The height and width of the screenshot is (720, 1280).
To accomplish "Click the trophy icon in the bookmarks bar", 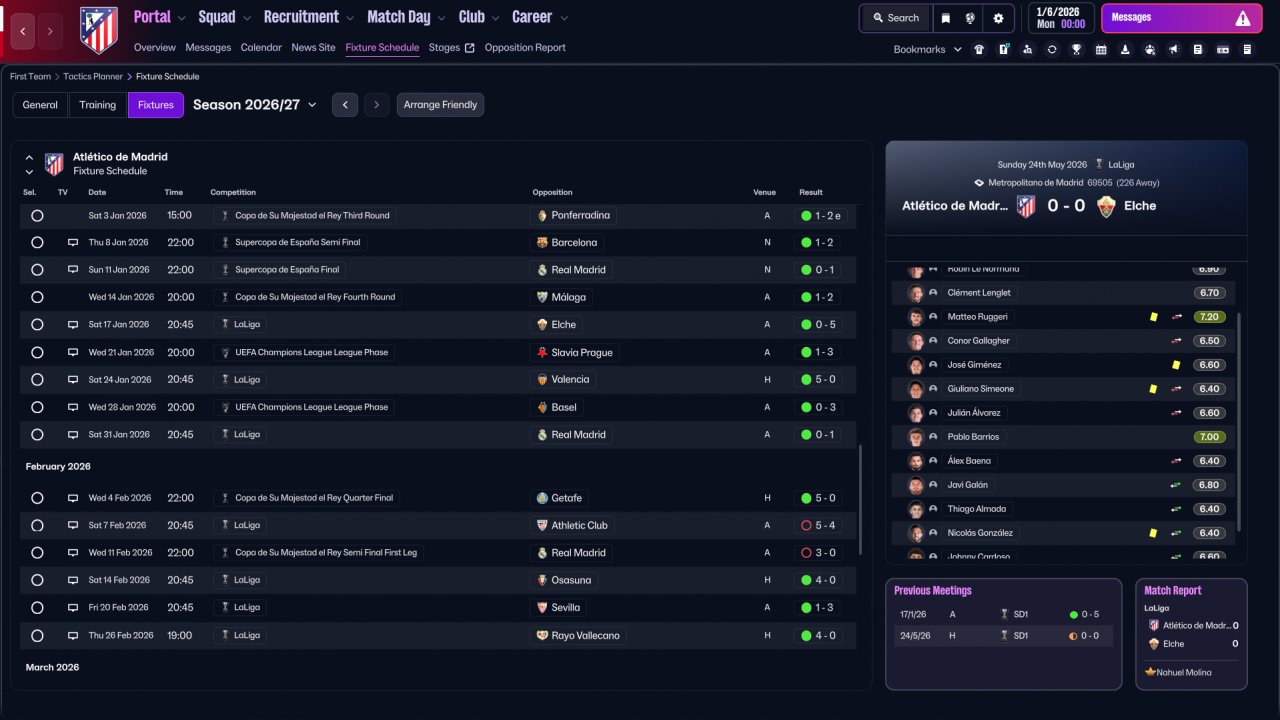I will [1076, 49].
